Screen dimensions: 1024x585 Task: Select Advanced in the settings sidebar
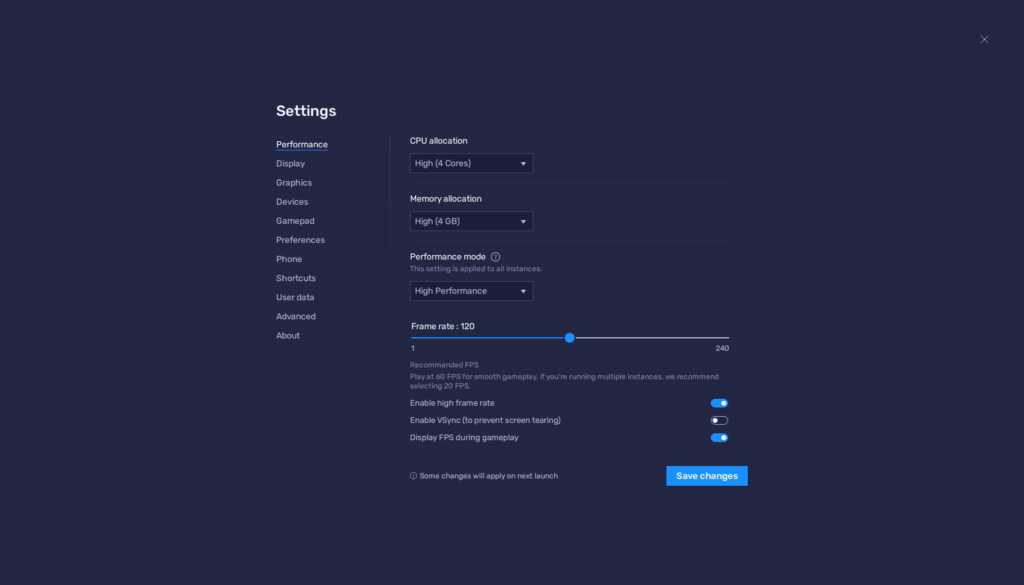(x=295, y=316)
